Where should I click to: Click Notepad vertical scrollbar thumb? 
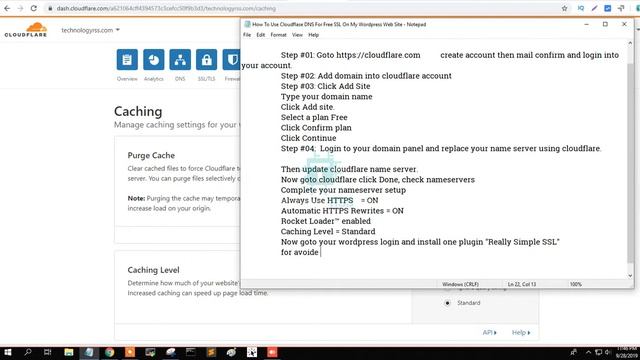pyautogui.click(x=630, y=162)
